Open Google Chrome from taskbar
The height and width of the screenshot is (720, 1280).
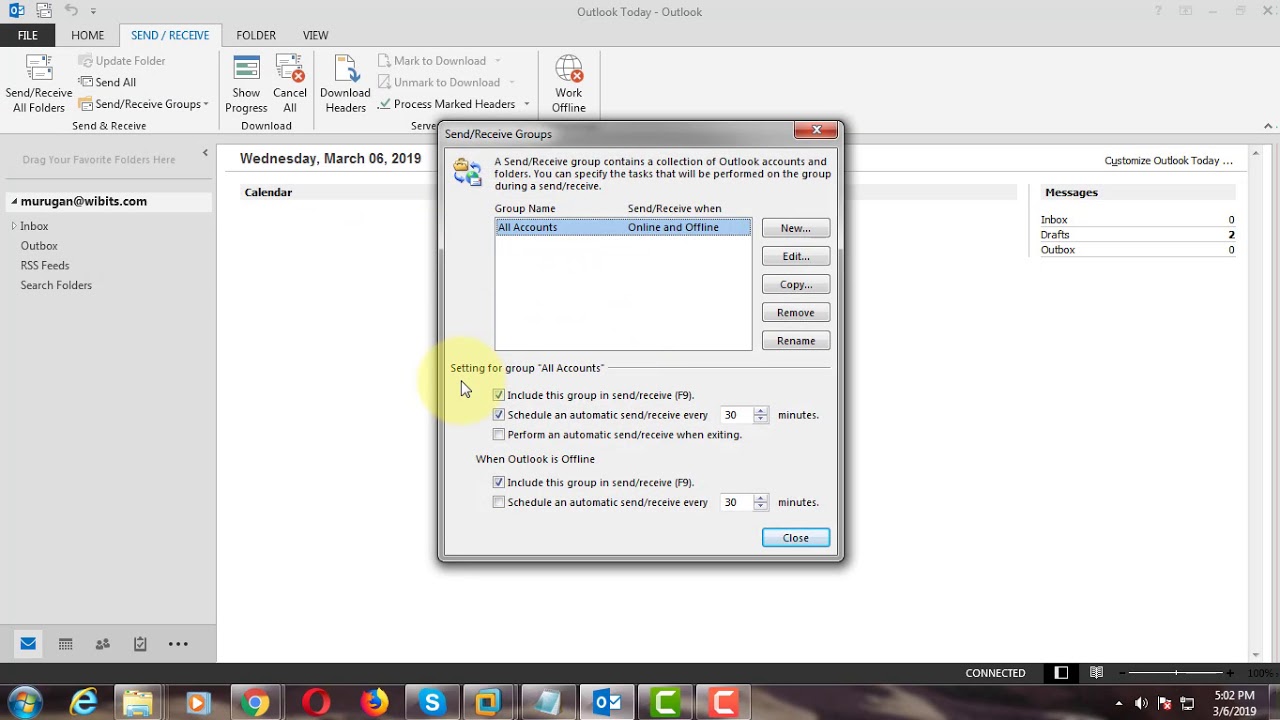point(255,703)
